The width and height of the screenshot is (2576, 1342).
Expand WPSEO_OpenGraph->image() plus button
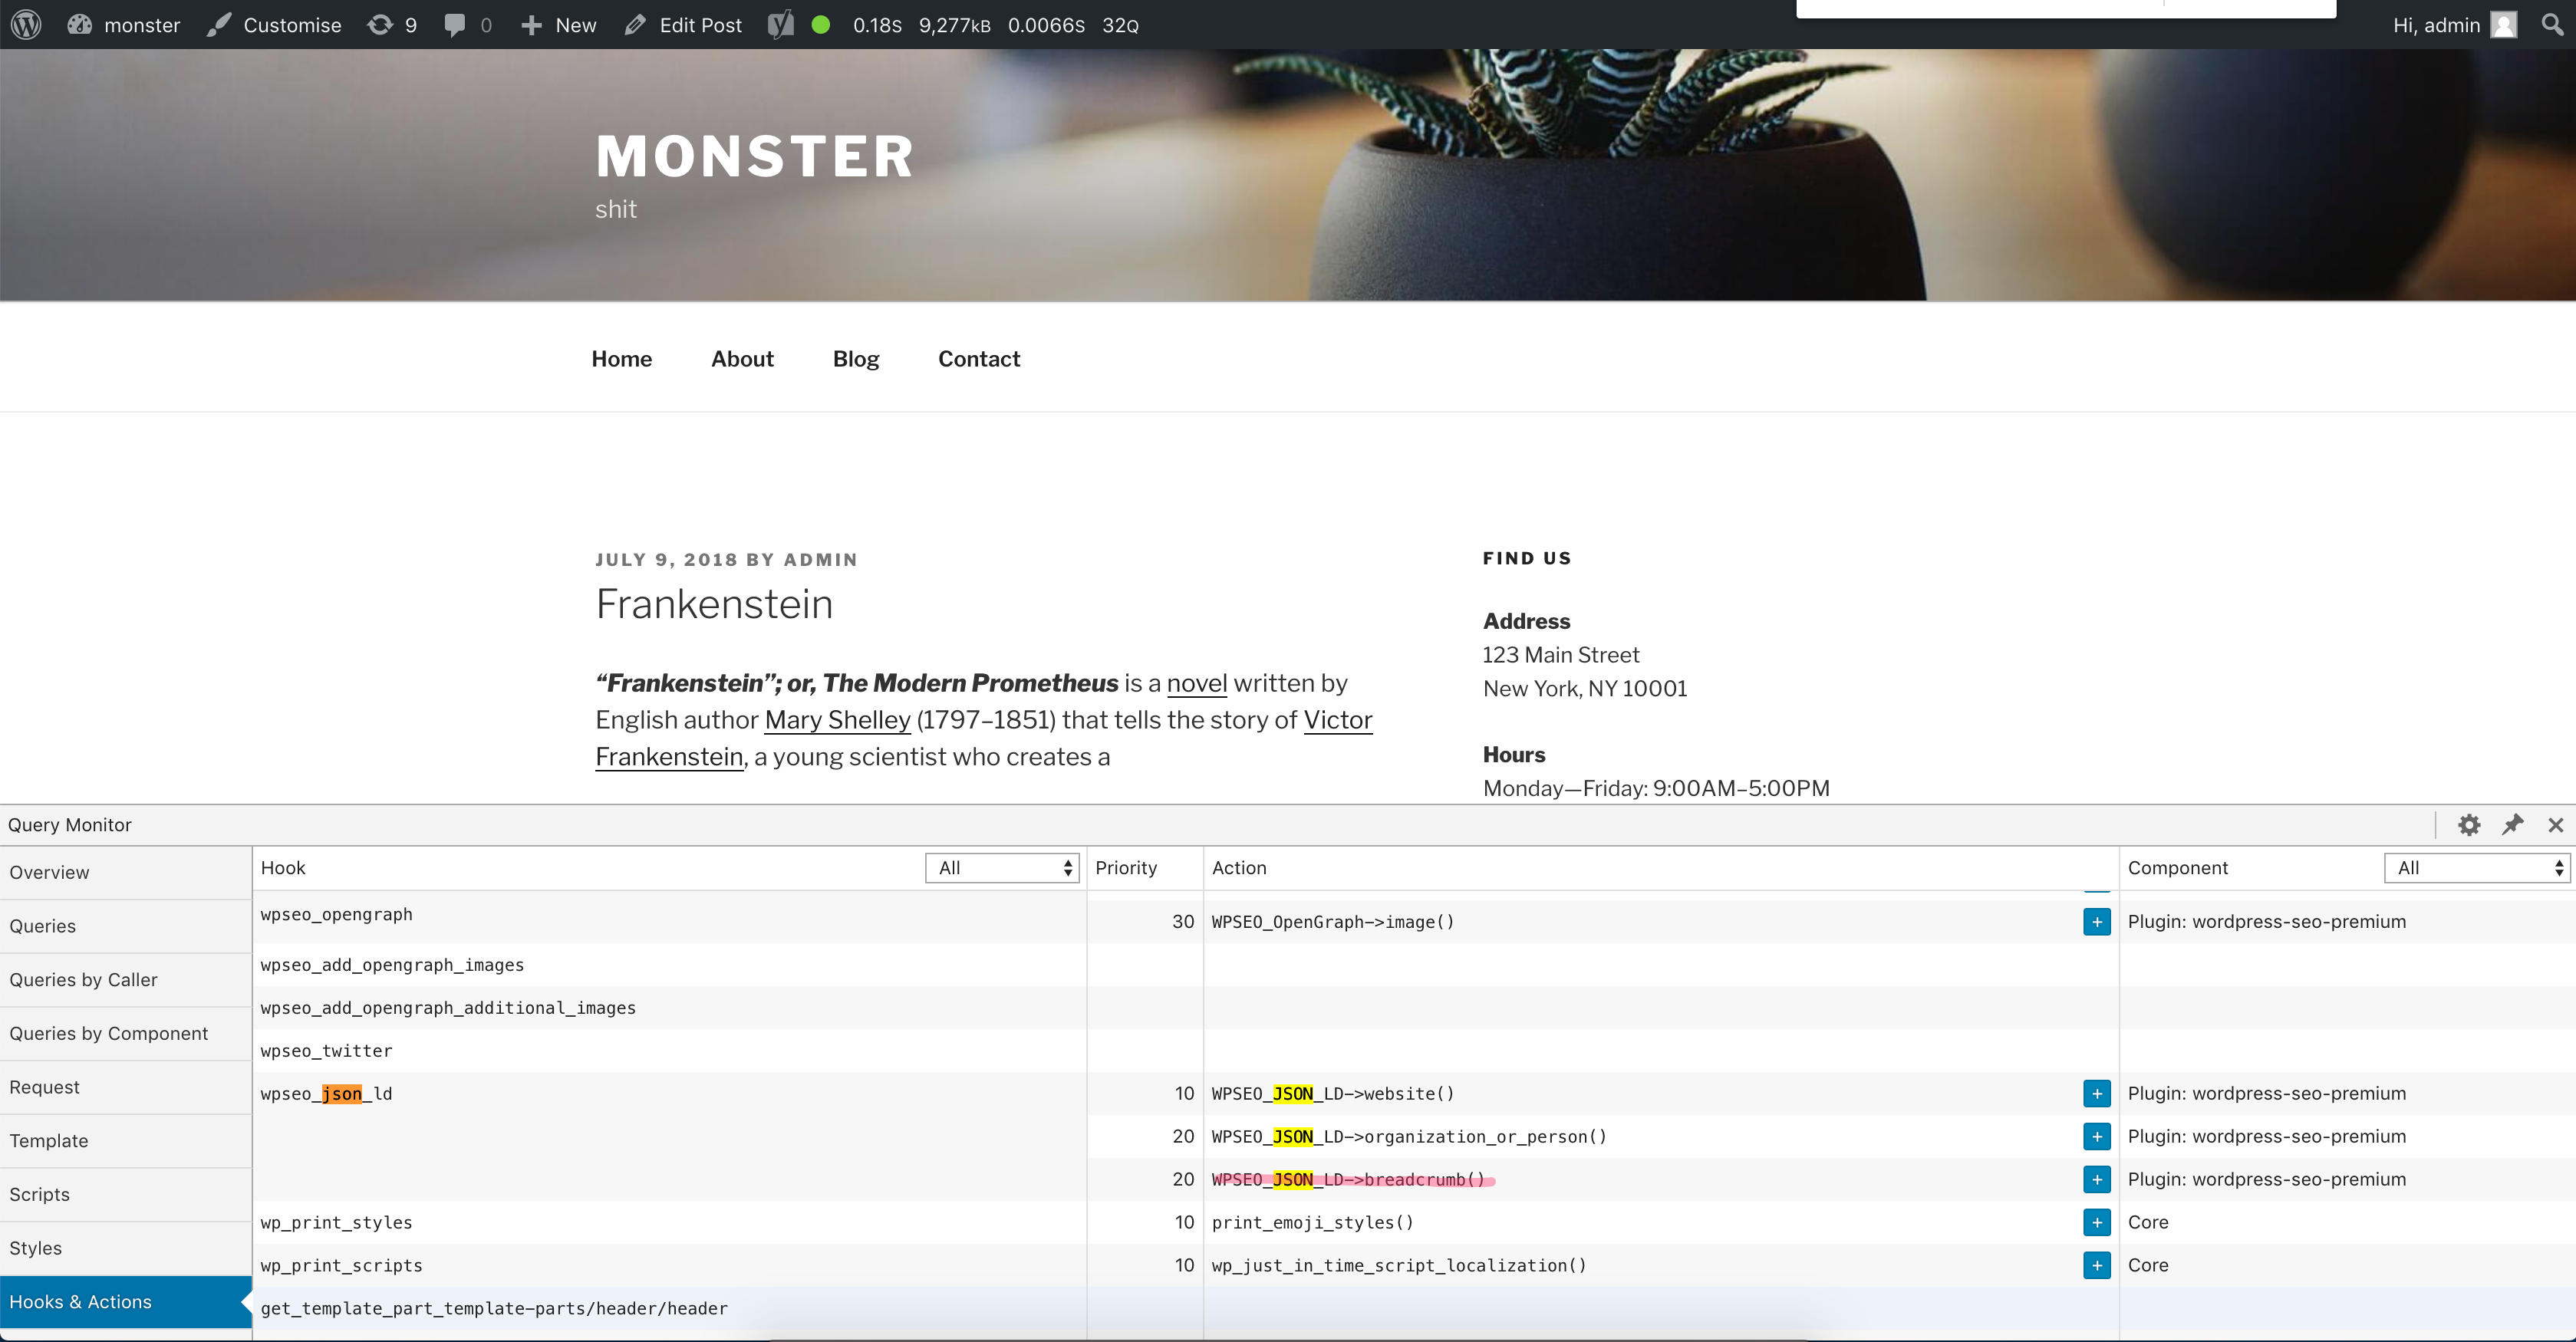(2097, 922)
